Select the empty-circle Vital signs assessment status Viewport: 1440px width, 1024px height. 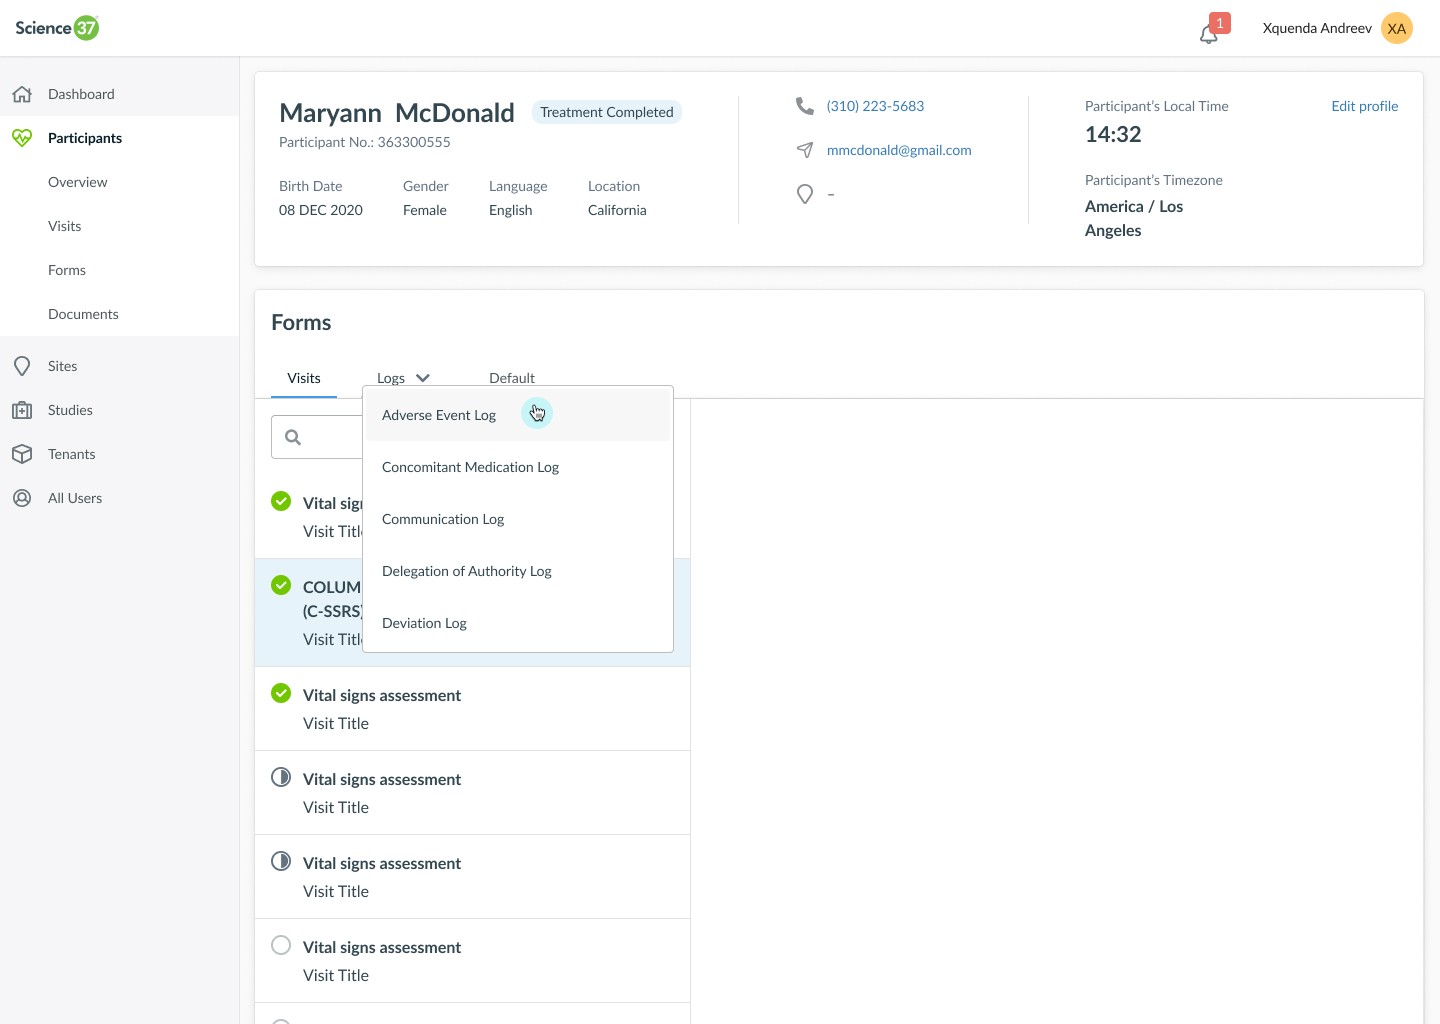tap(281, 945)
